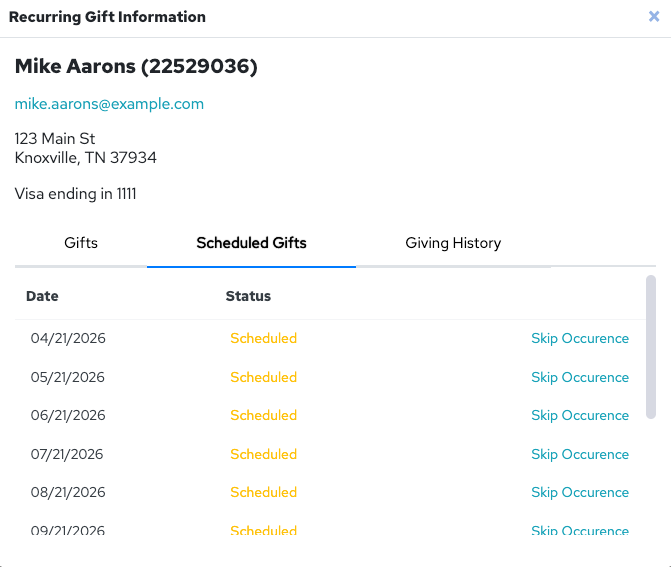The width and height of the screenshot is (671, 567).
Task: Open the mike.aarons@example.com email link
Action: pyautogui.click(x=109, y=104)
